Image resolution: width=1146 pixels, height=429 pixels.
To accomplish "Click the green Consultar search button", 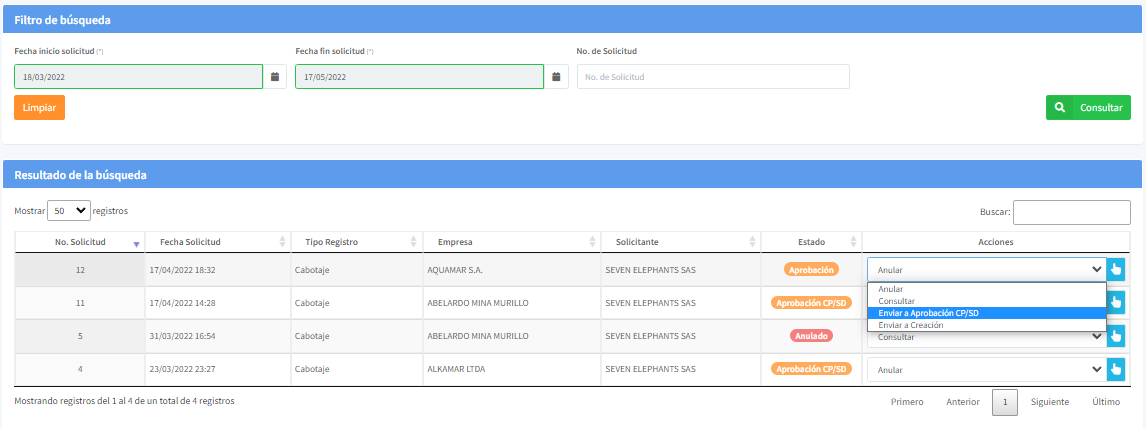I will click(x=1088, y=108).
